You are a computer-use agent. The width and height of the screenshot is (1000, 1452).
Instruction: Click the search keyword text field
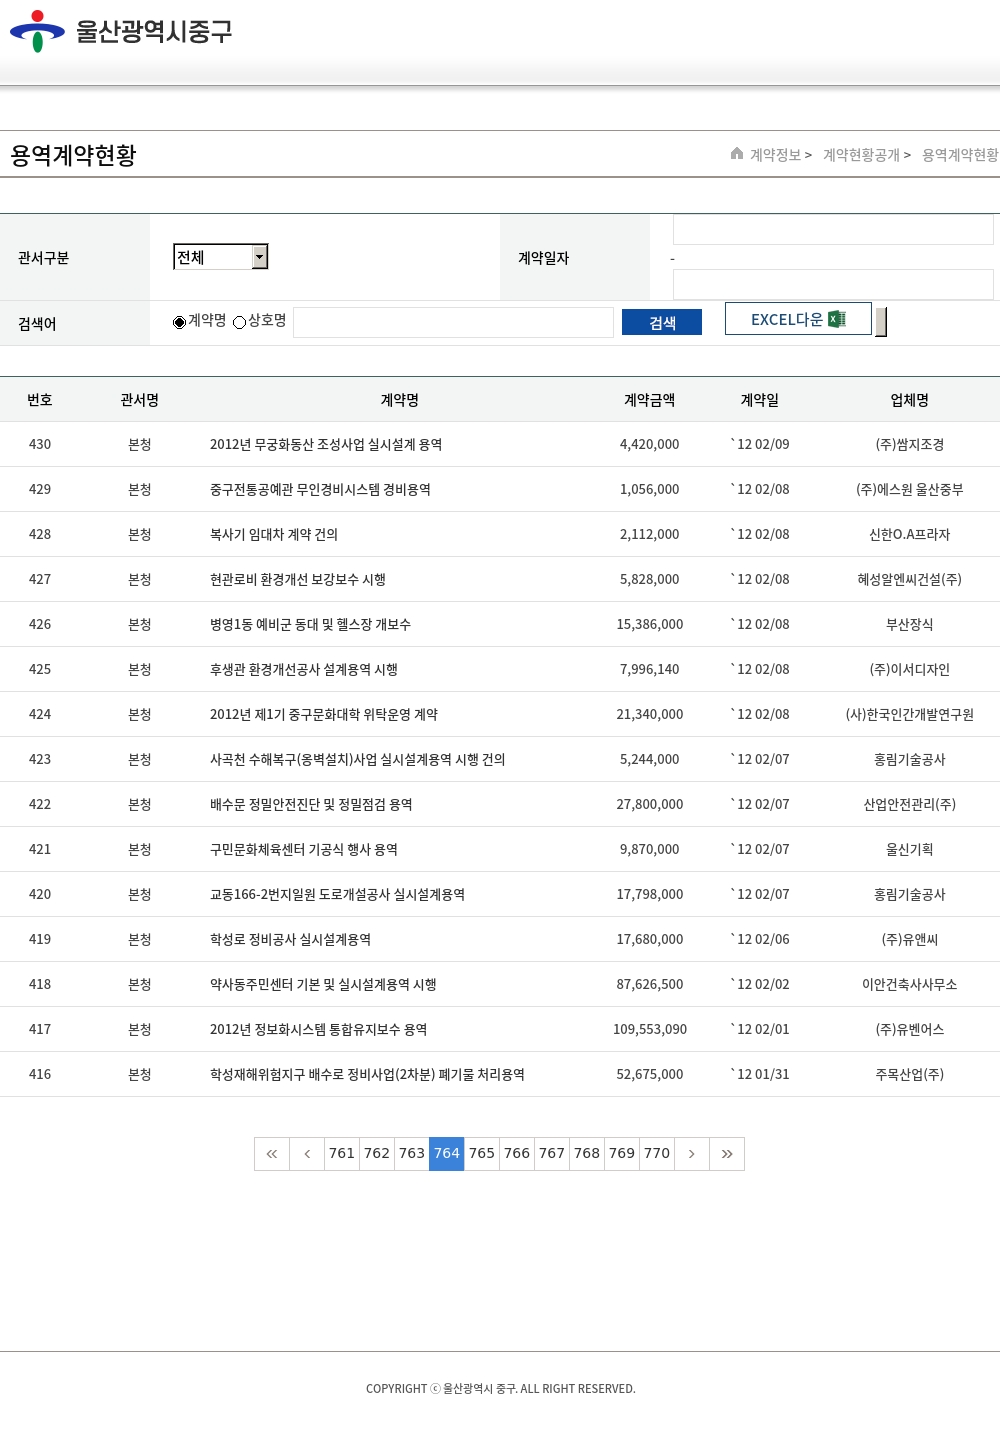tap(453, 322)
